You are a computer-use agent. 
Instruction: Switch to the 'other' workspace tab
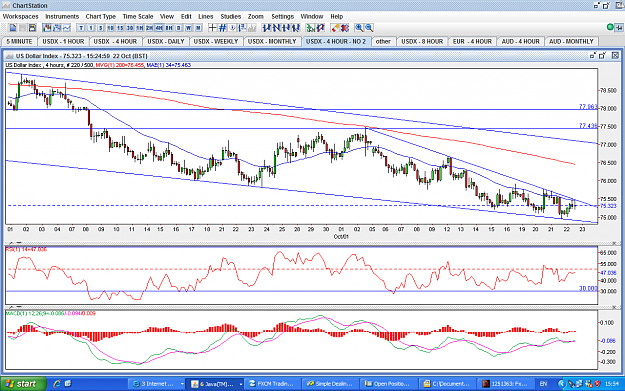tap(383, 41)
